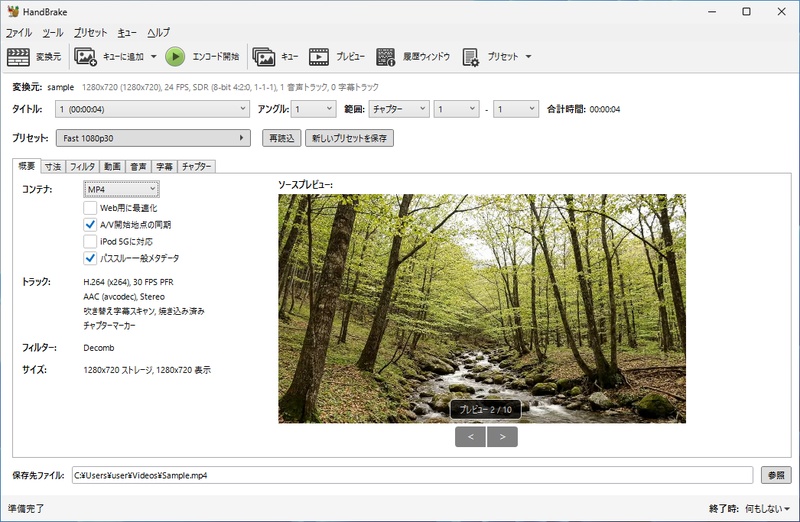Image resolution: width=800 pixels, height=522 pixels.
Task: Toggle パススルー一般メタデータ checkbox
Action: click(x=90, y=258)
